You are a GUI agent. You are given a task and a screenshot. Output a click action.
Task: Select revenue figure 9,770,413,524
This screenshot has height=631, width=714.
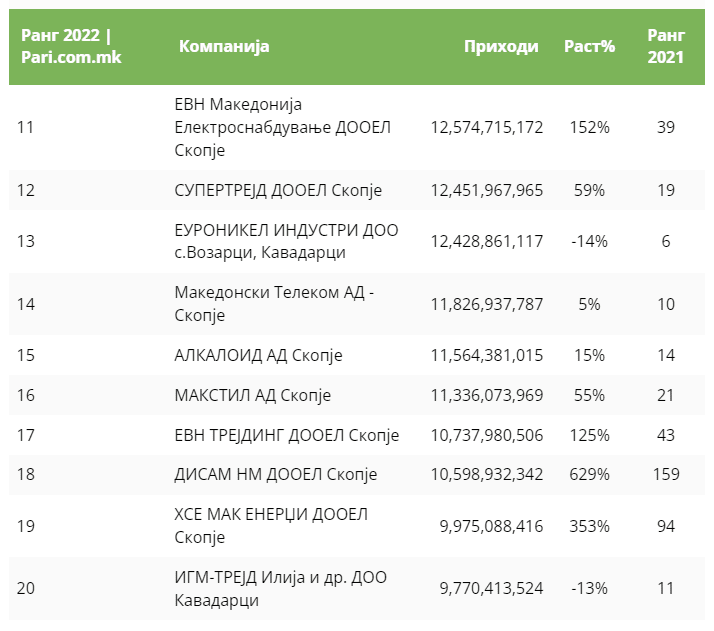(491, 588)
